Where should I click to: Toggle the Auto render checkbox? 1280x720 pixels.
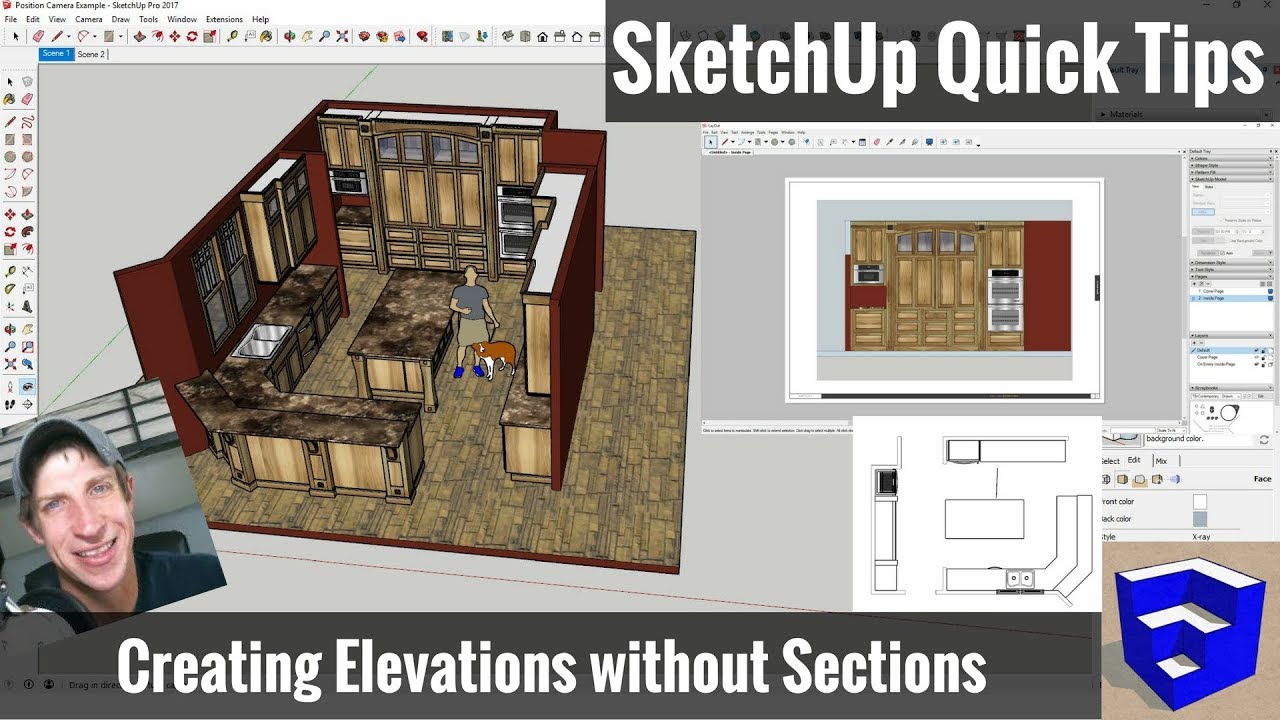pos(1222,253)
